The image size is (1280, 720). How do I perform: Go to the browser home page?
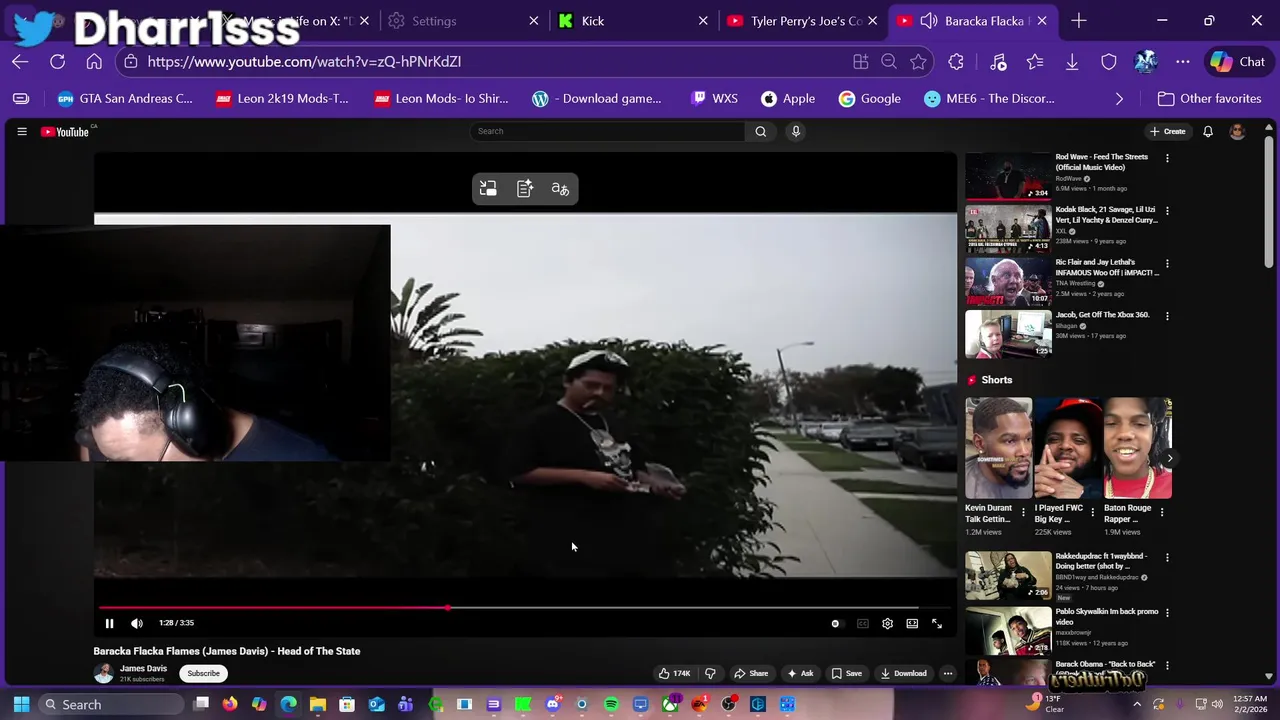tap(94, 62)
